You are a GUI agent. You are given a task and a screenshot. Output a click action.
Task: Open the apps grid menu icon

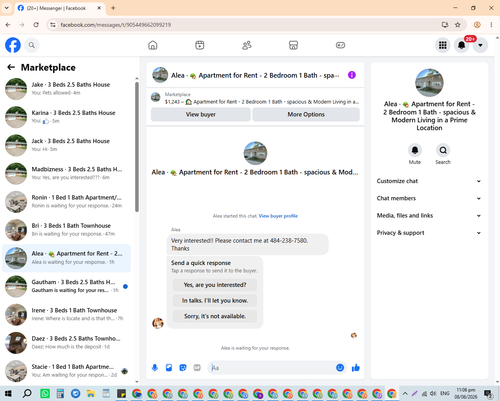pos(443,45)
